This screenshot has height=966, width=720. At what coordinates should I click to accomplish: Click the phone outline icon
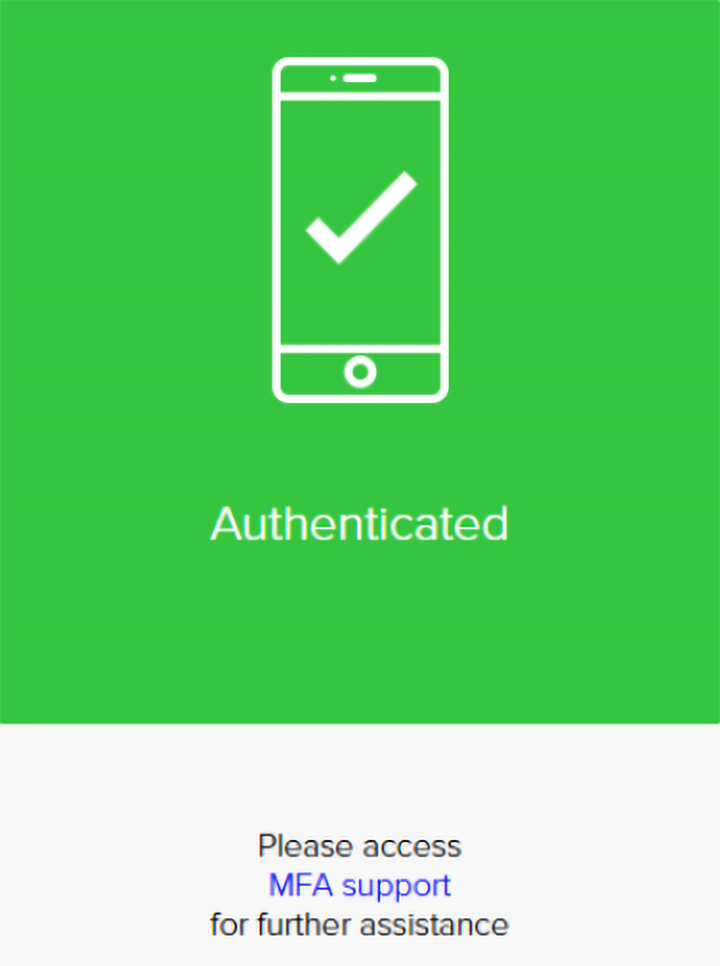tap(360, 230)
